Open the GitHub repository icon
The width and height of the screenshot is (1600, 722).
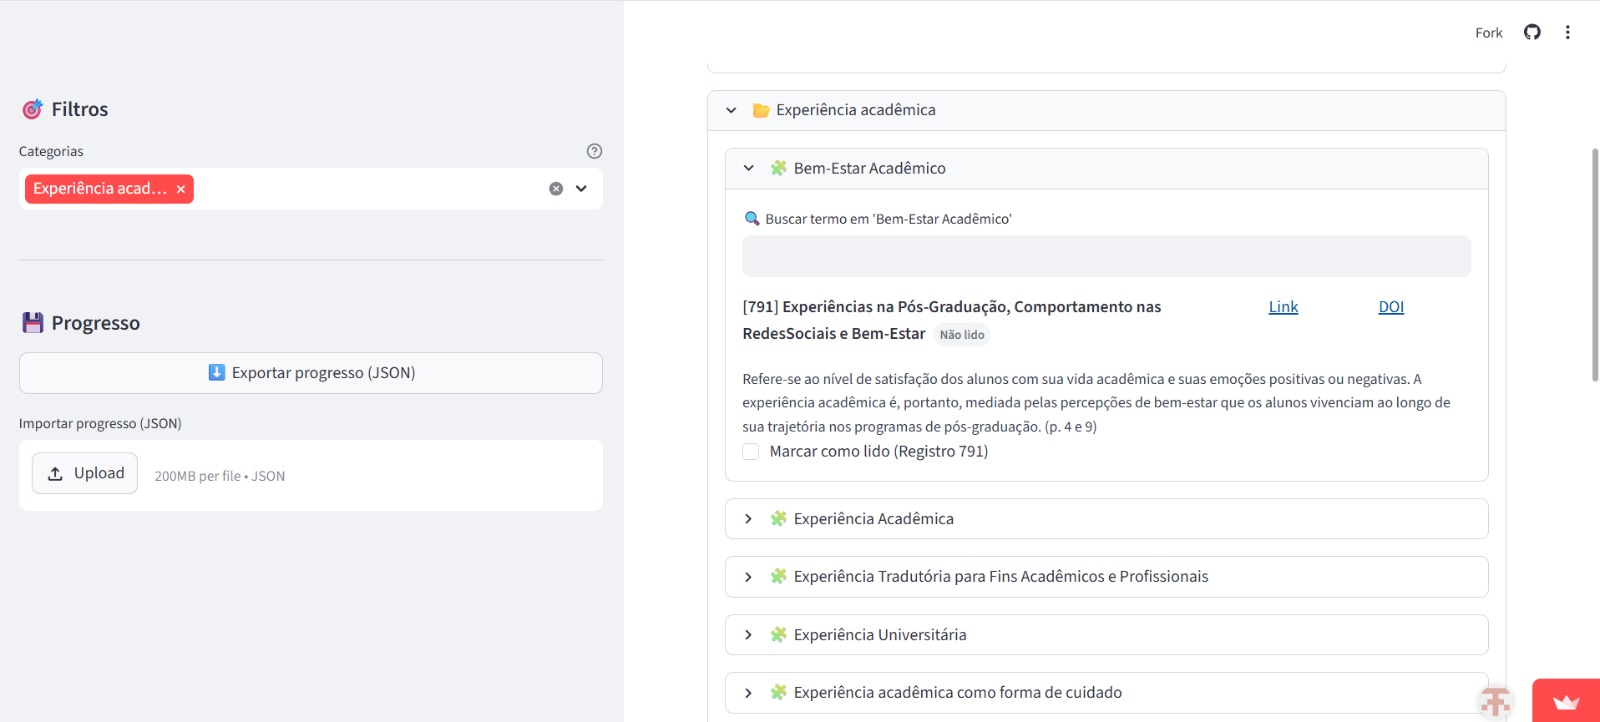[1532, 32]
